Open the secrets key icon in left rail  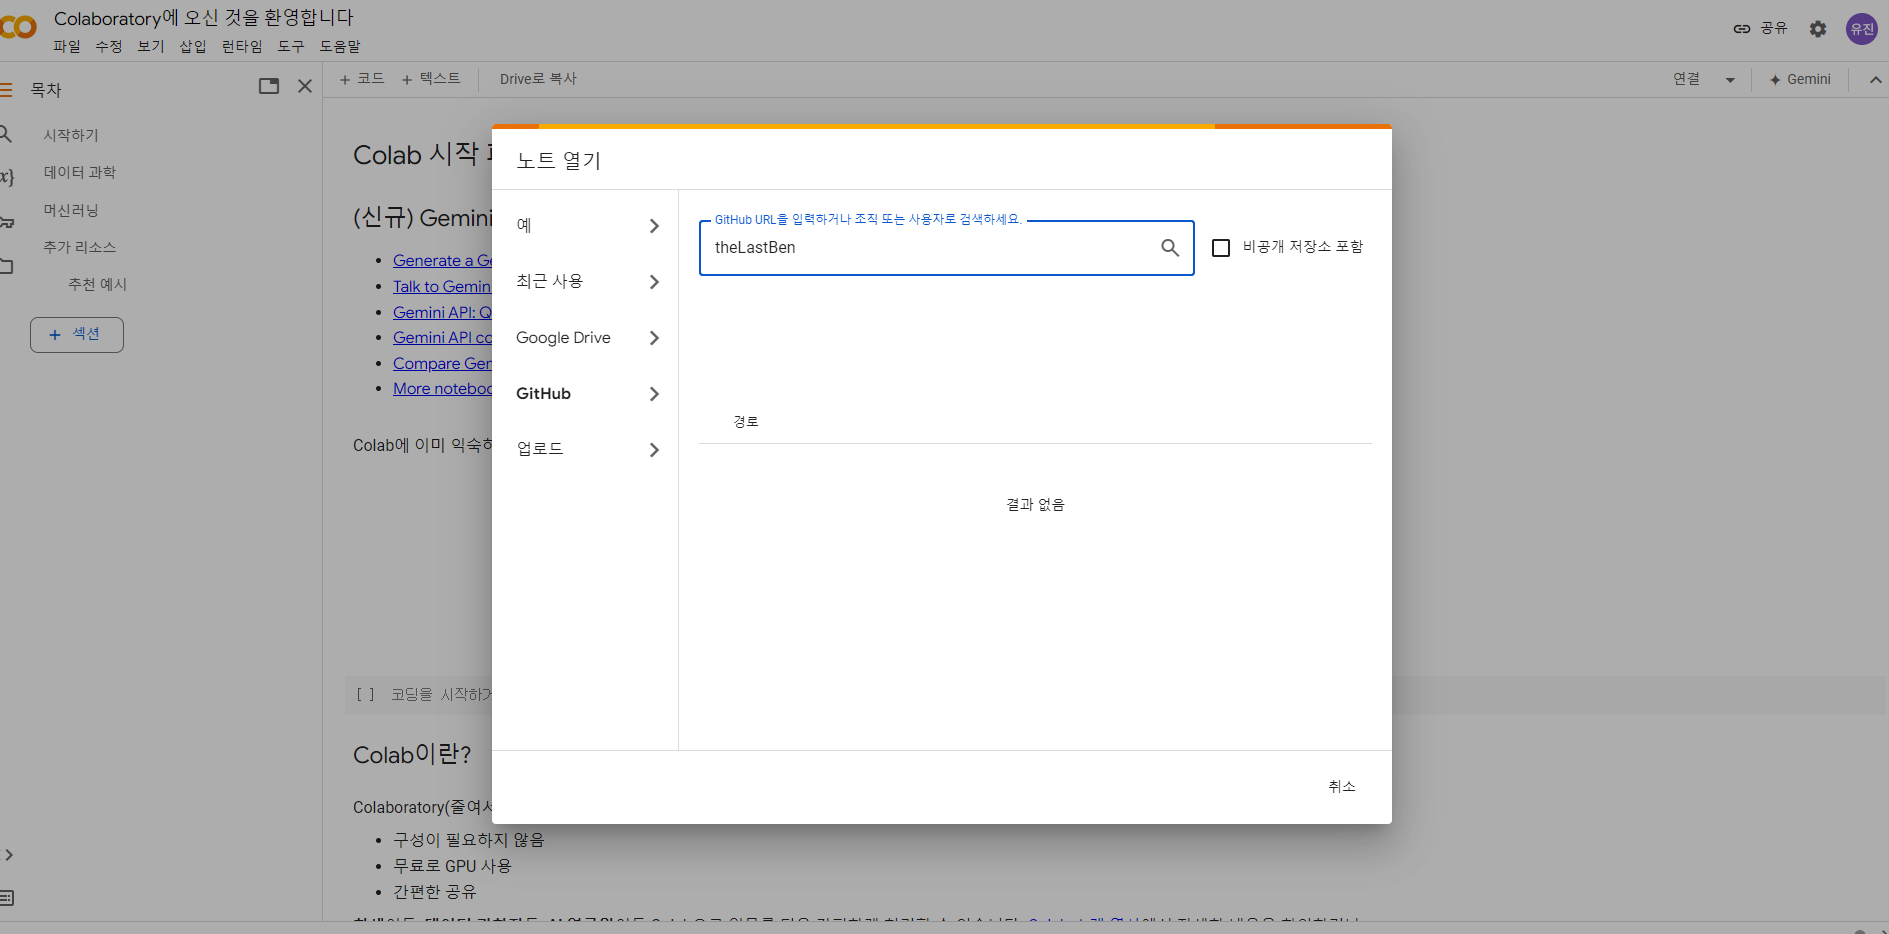(6, 222)
